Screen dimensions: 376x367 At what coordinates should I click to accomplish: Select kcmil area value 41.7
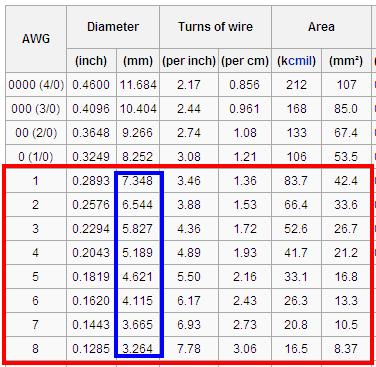coord(296,253)
